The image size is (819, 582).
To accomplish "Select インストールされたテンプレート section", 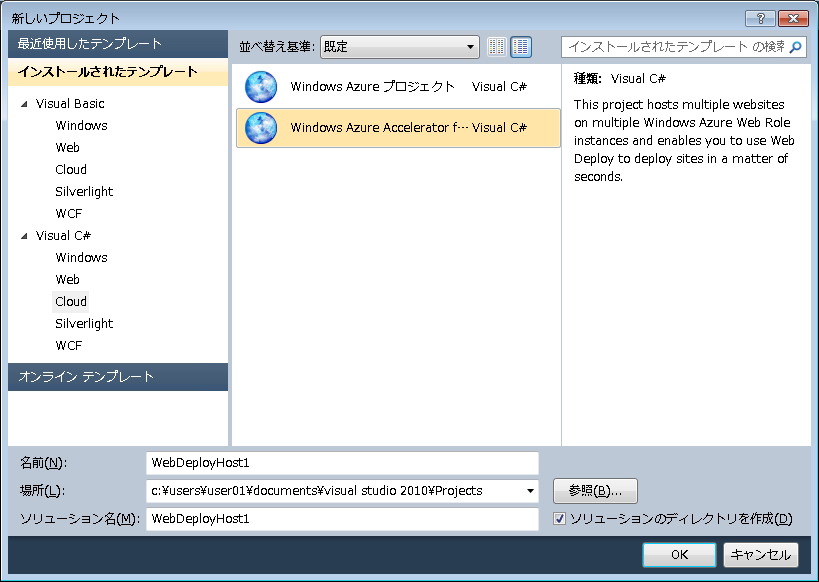I will click(118, 72).
